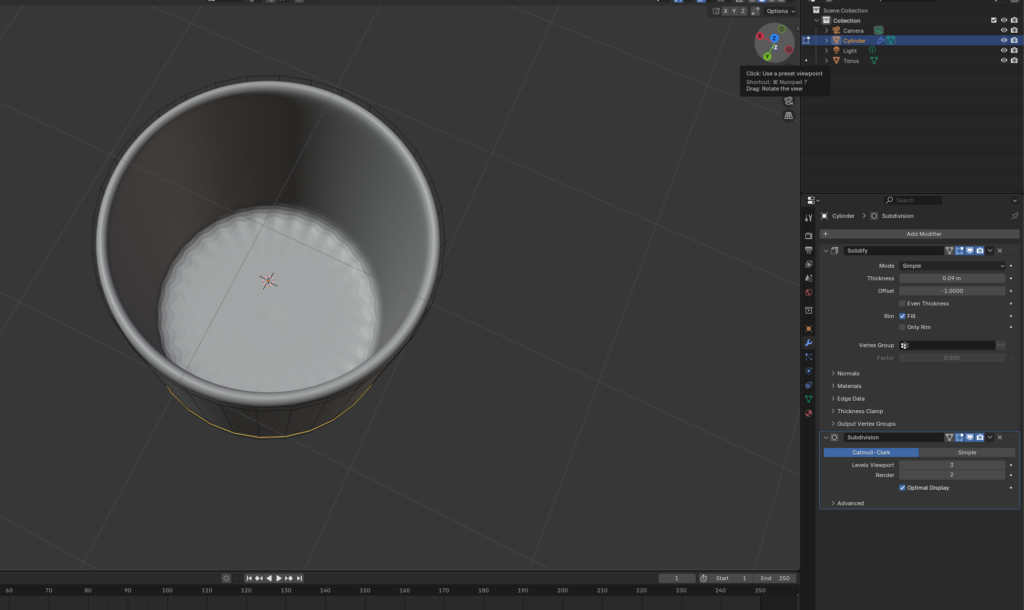Screen dimensions: 1024x610
Task: Uncheck the Rim Fill checkbox
Action: [x=903, y=316]
